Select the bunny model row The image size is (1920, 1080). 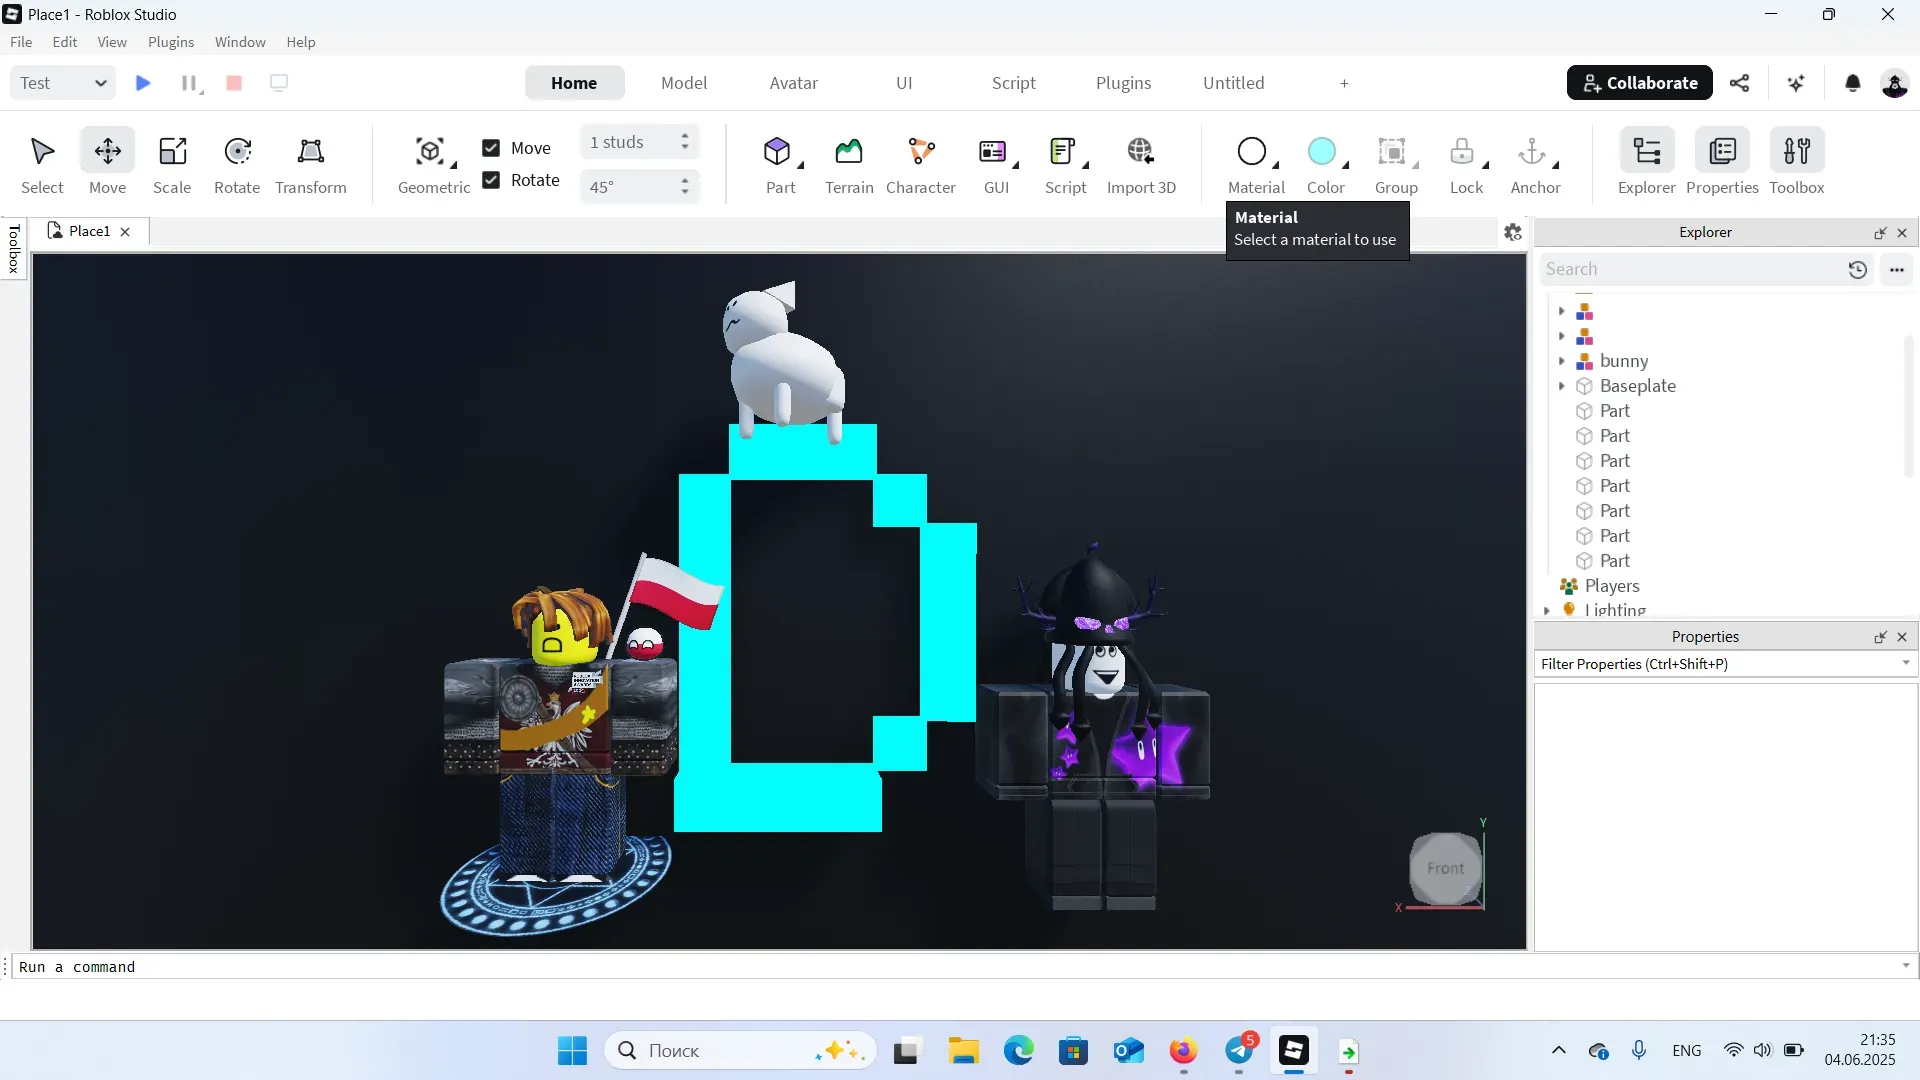(1622, 361)
